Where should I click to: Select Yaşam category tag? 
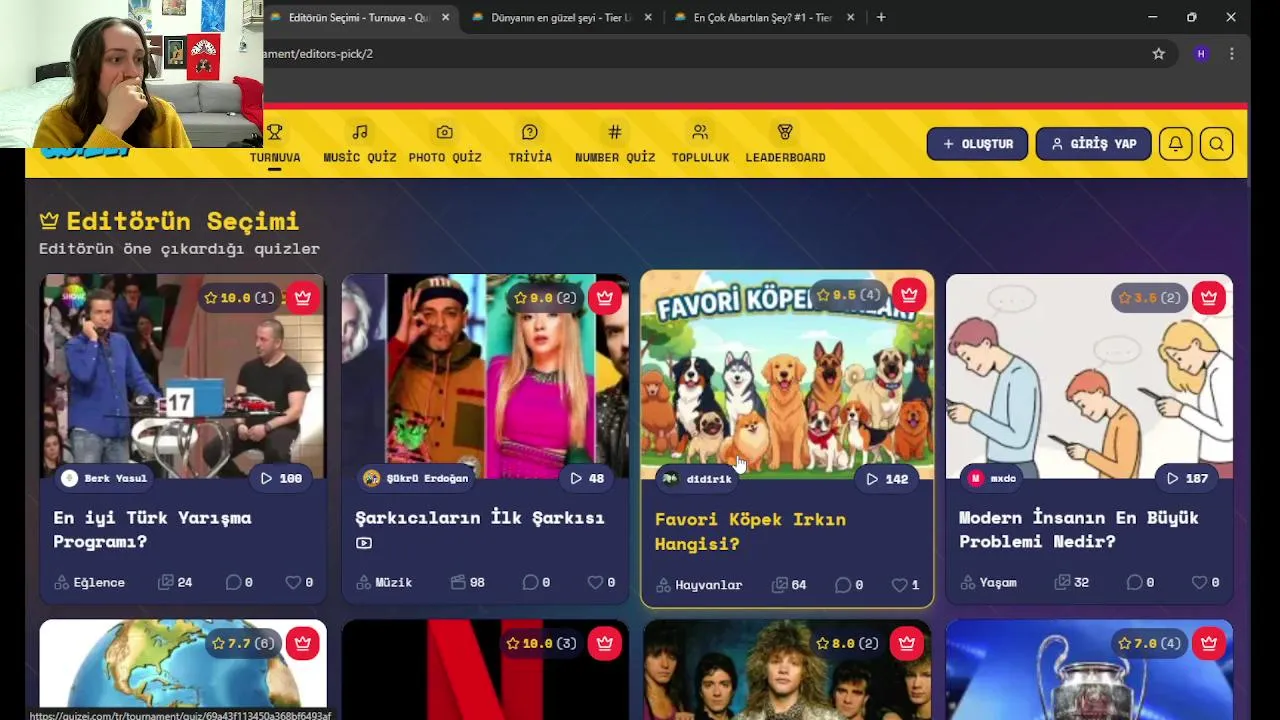[988, 582]
